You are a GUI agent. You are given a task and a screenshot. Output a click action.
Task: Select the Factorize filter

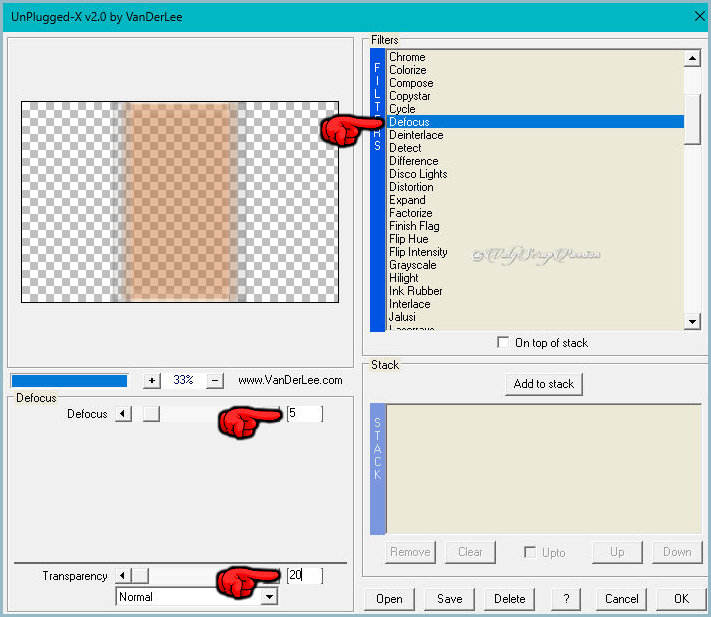(536, 213)
